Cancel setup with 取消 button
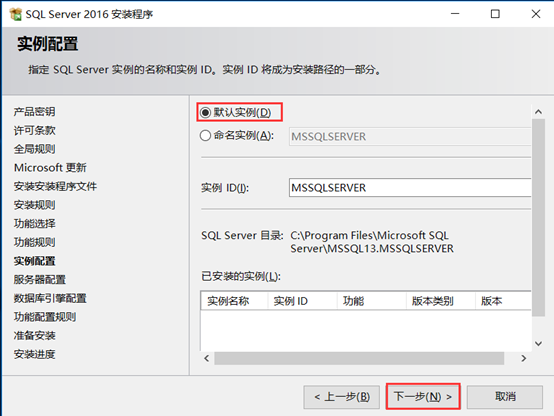The height and width of the screenshot is (416, 554). point(505,397)
